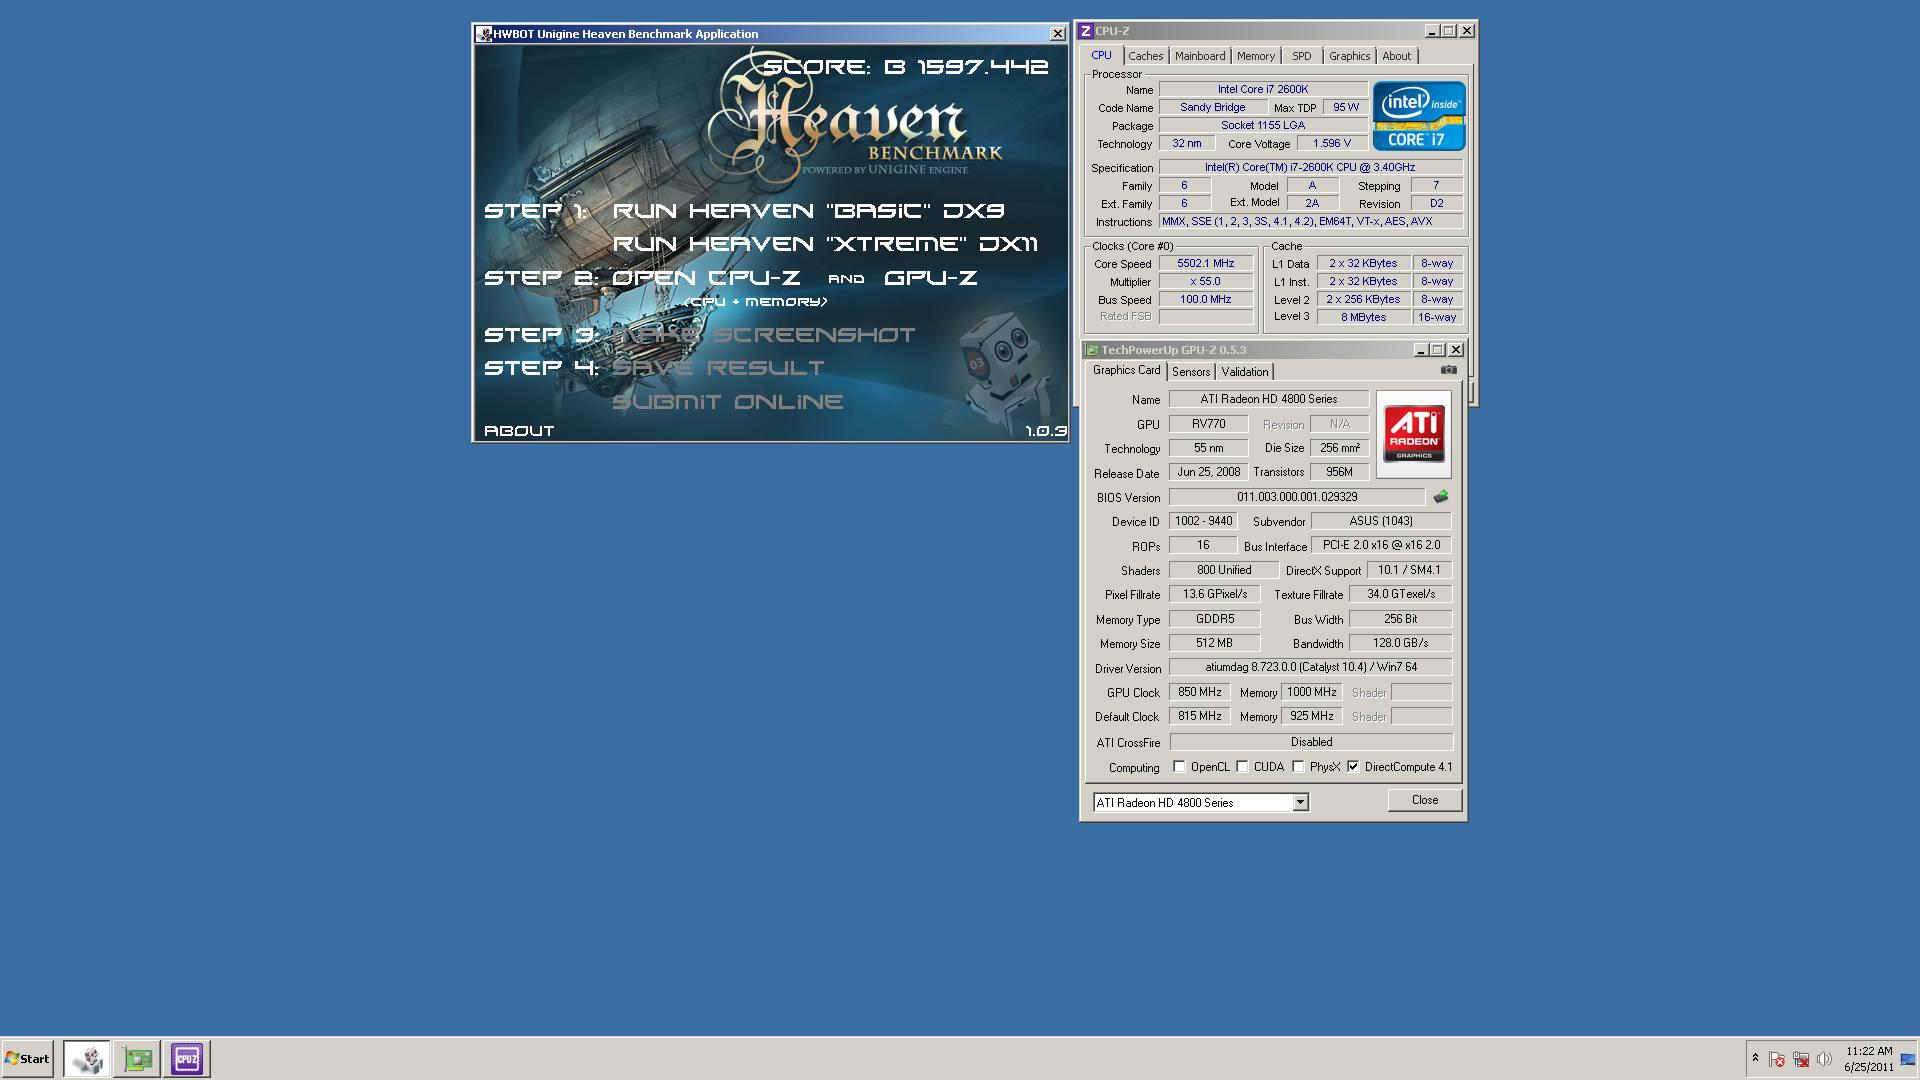1920x1080 pixels.
Task: Click the GPU-Z link in Heaven window
Action: (930, 278)
